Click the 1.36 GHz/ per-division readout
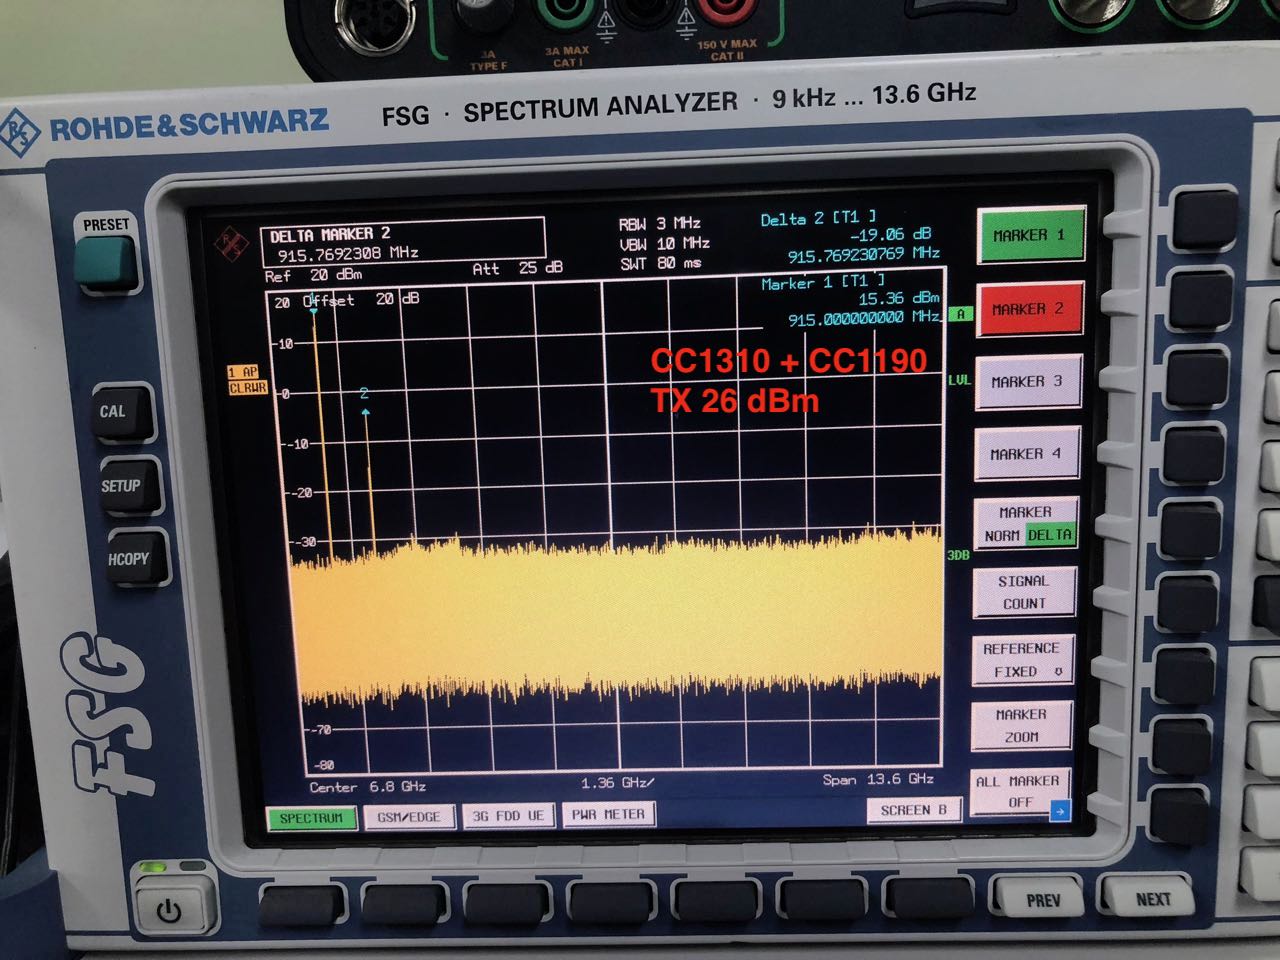1280x960 pixels. click(618, 783)
